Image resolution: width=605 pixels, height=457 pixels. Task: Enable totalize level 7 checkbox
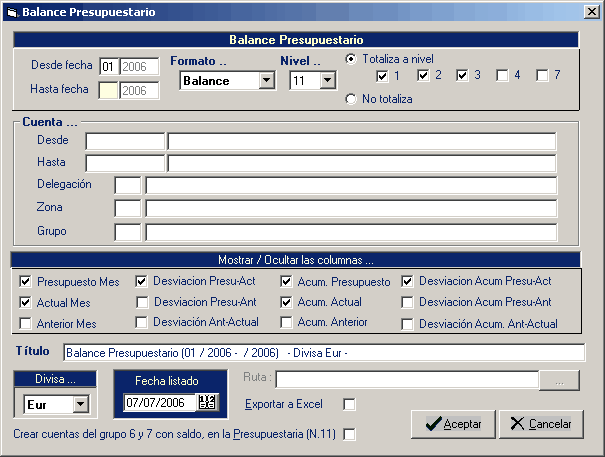542,75
